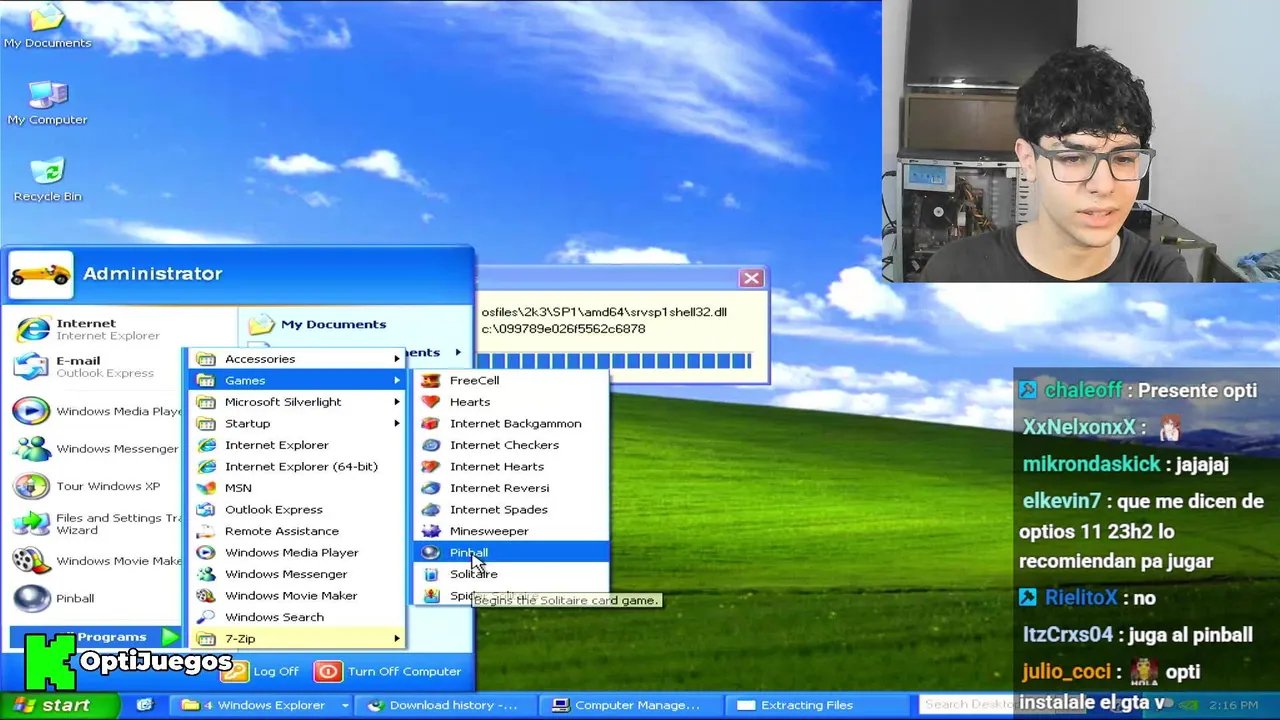Viewport: 1280px width, 720px height.
Task: Click the Start button
Action: [x=60, y=705]
